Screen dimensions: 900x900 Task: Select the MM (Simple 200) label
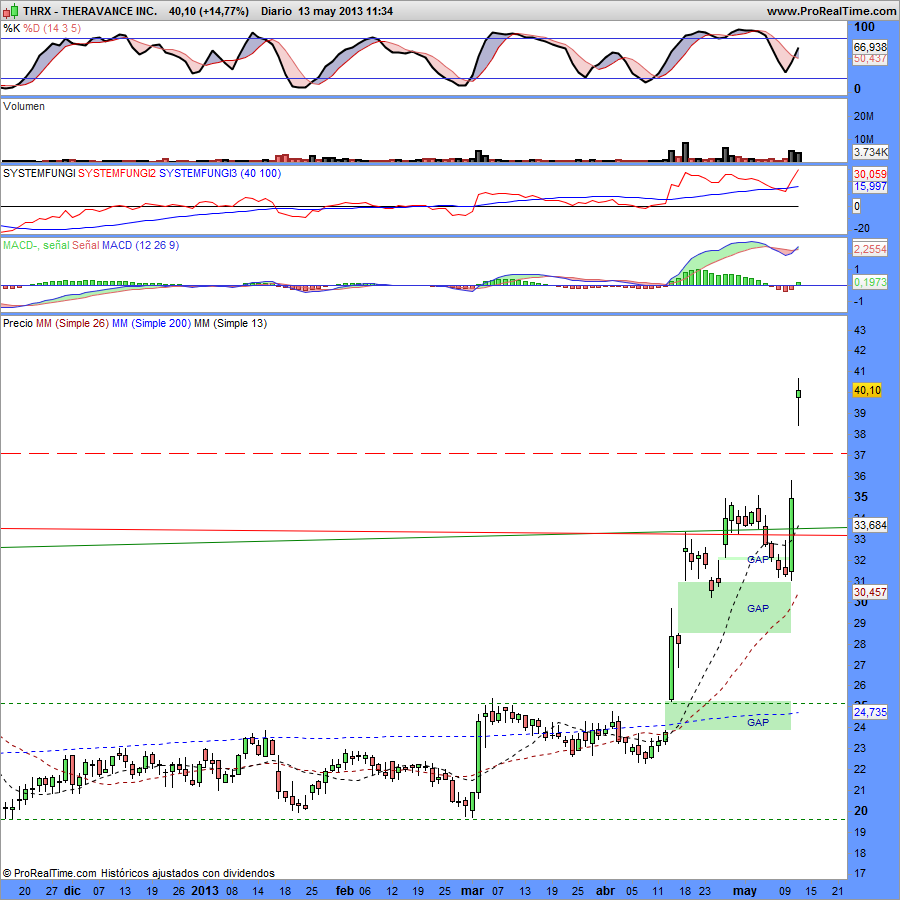click(152, 323)
